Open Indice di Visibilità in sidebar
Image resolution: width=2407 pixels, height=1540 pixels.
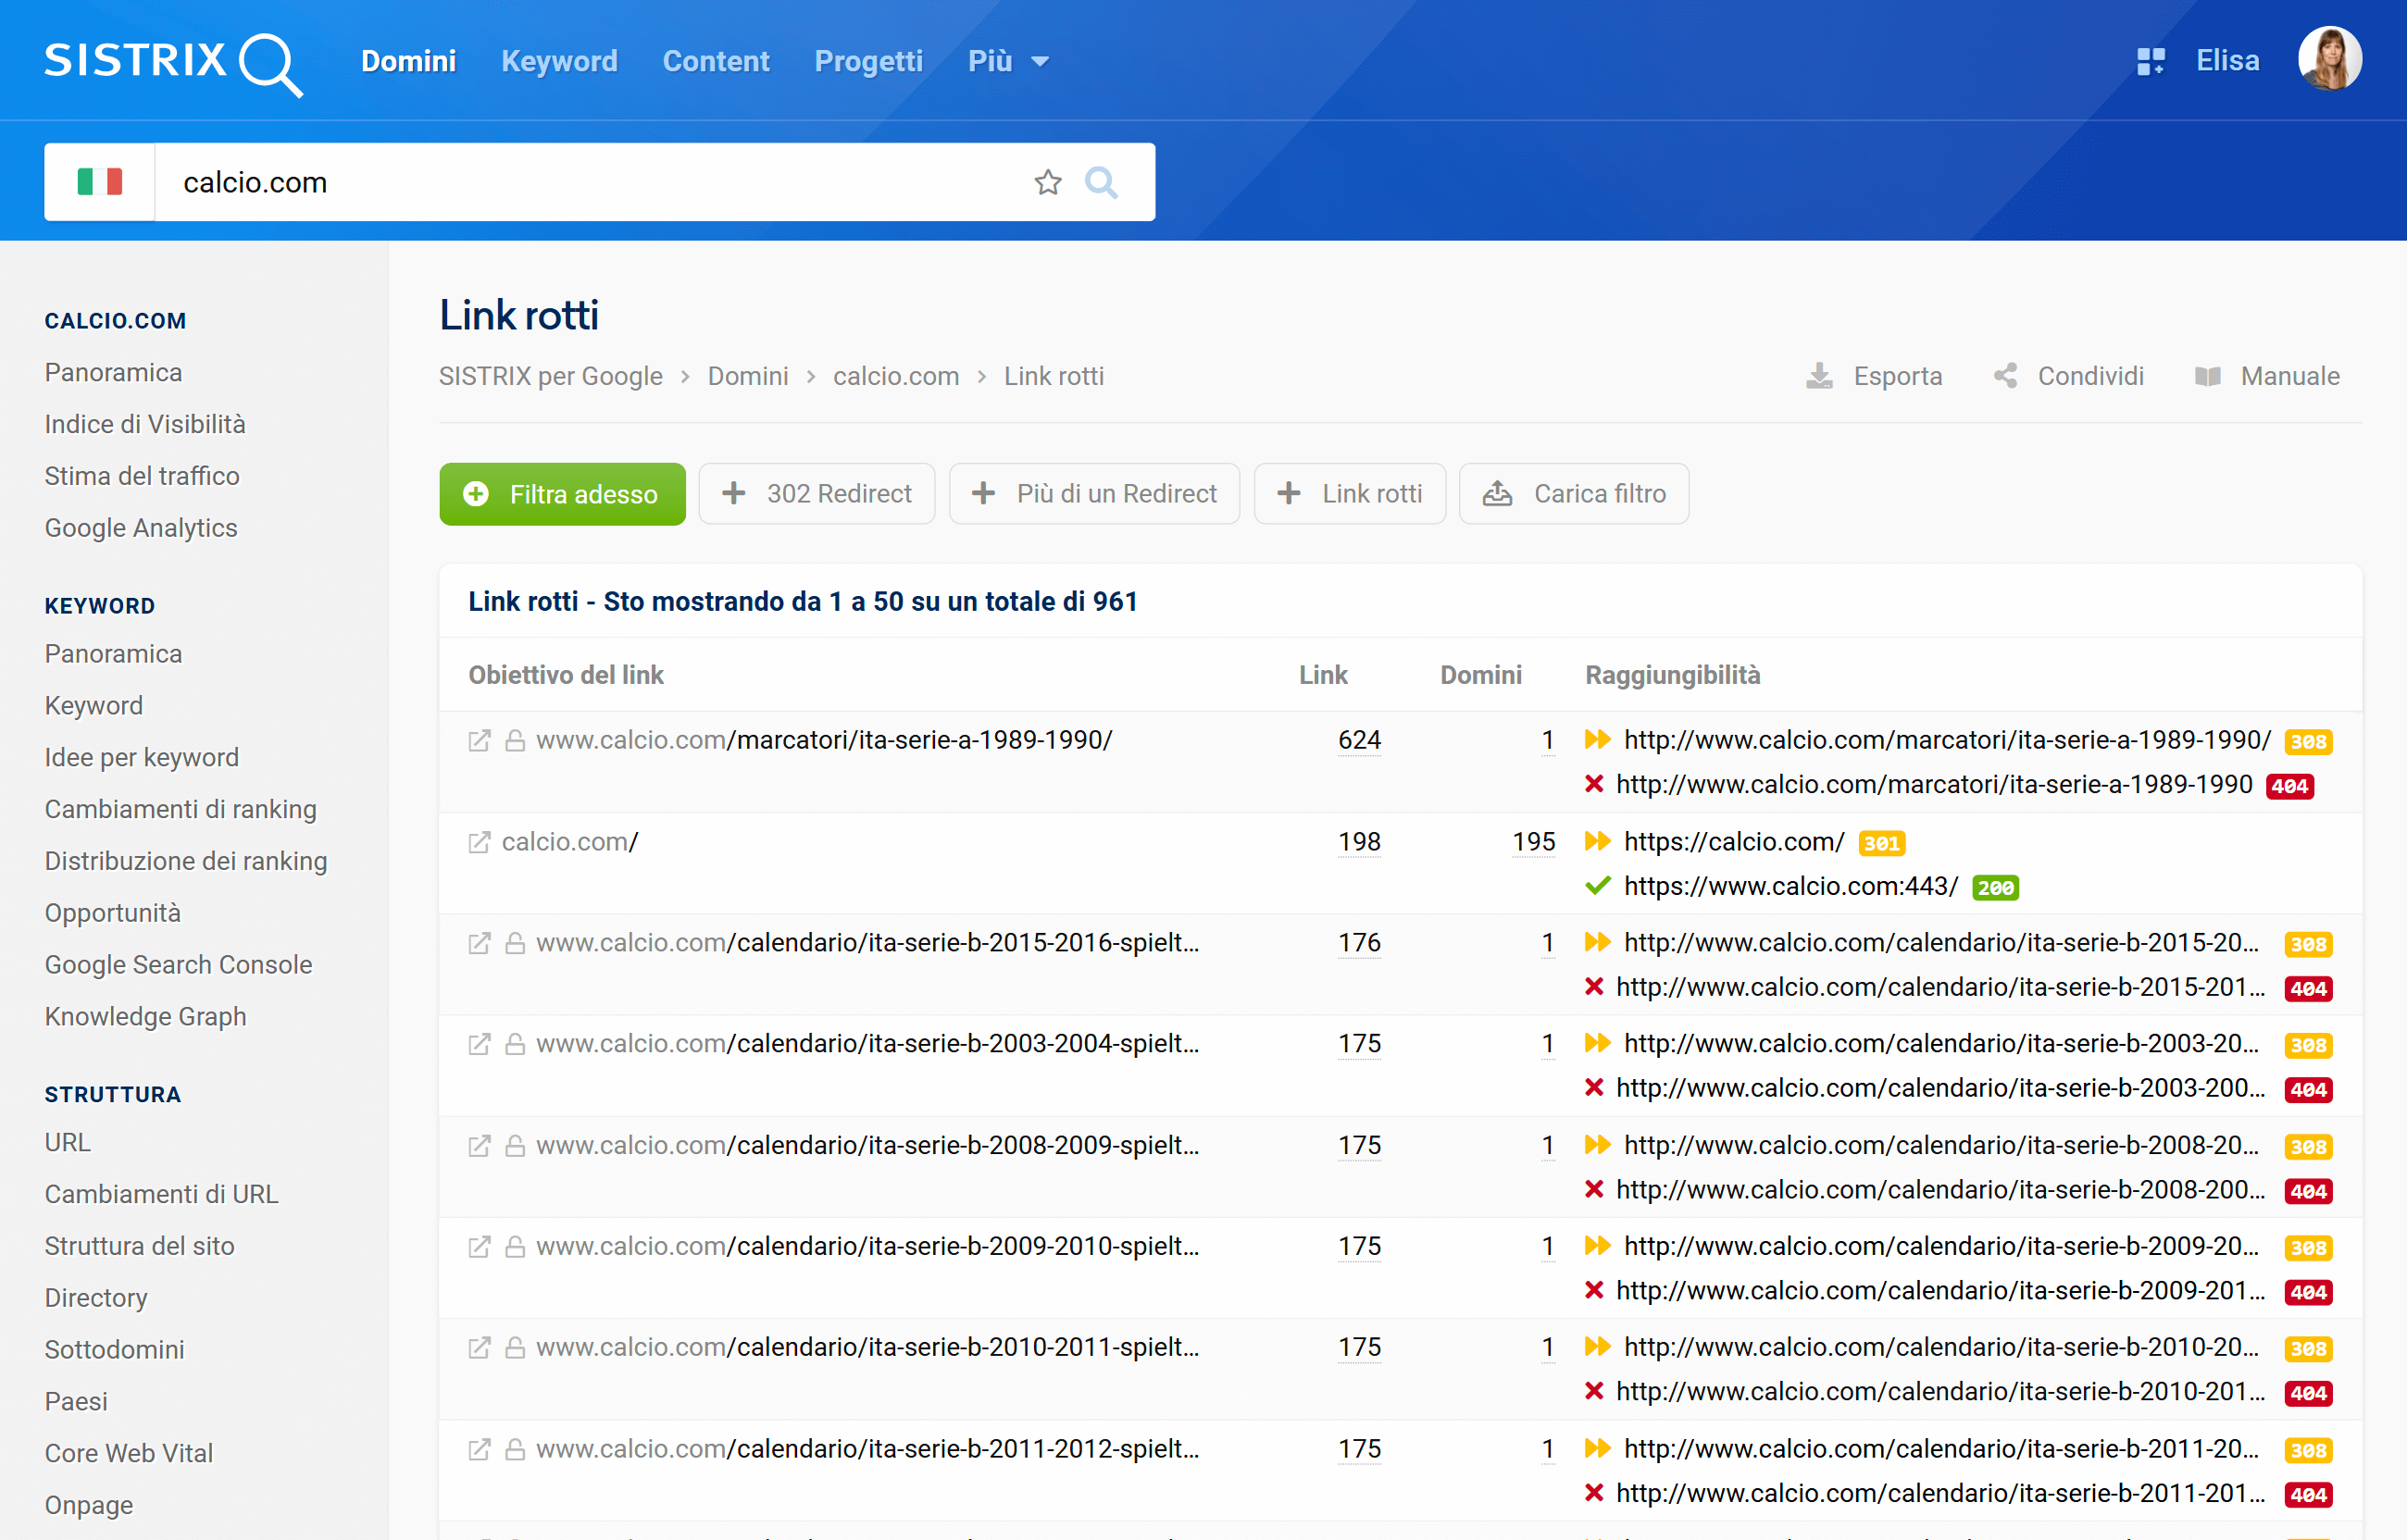(x=145, y=424)
